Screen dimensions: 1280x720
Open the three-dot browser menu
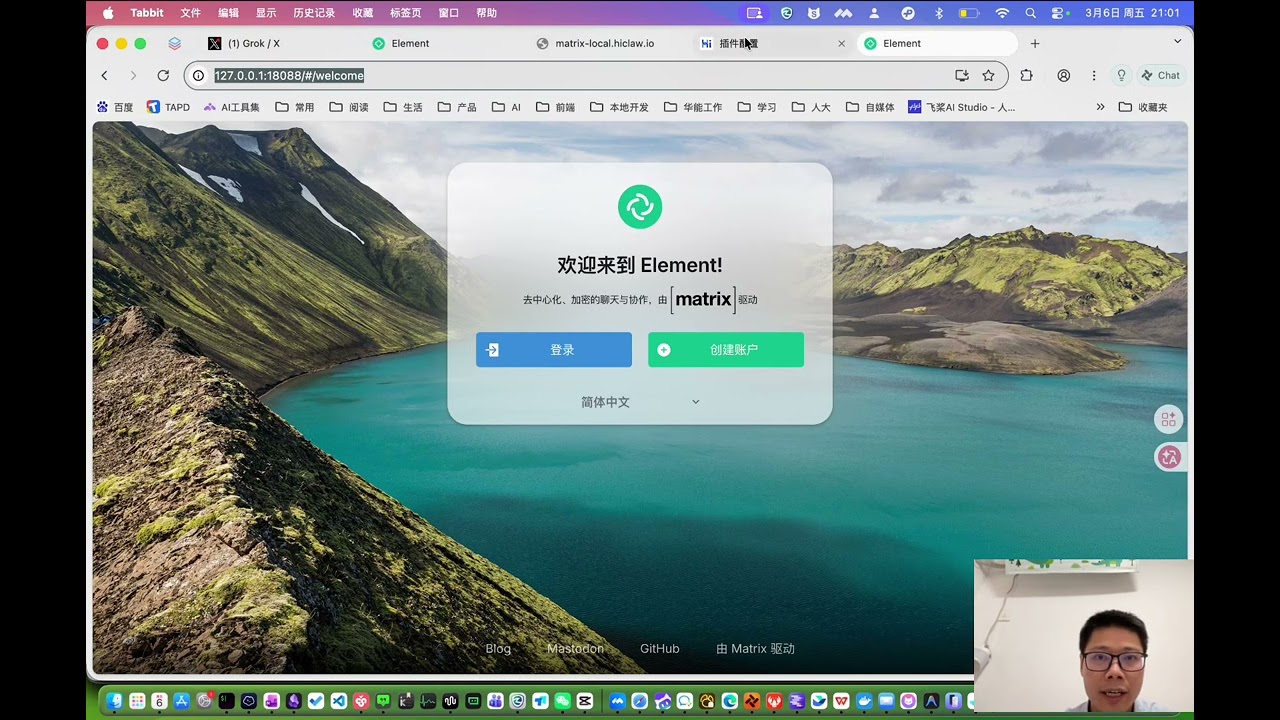1094,75
